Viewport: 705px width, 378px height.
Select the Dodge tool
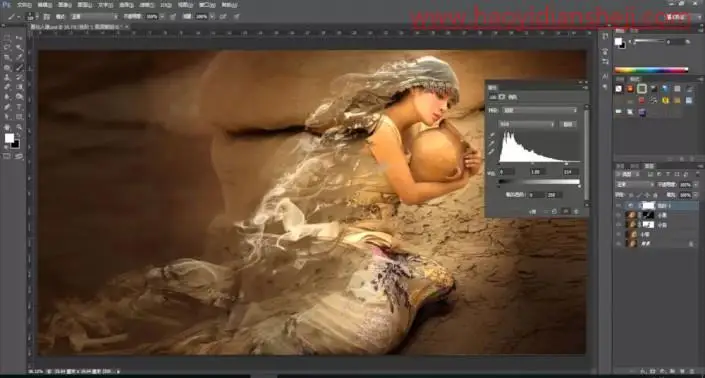coord(19,96)
